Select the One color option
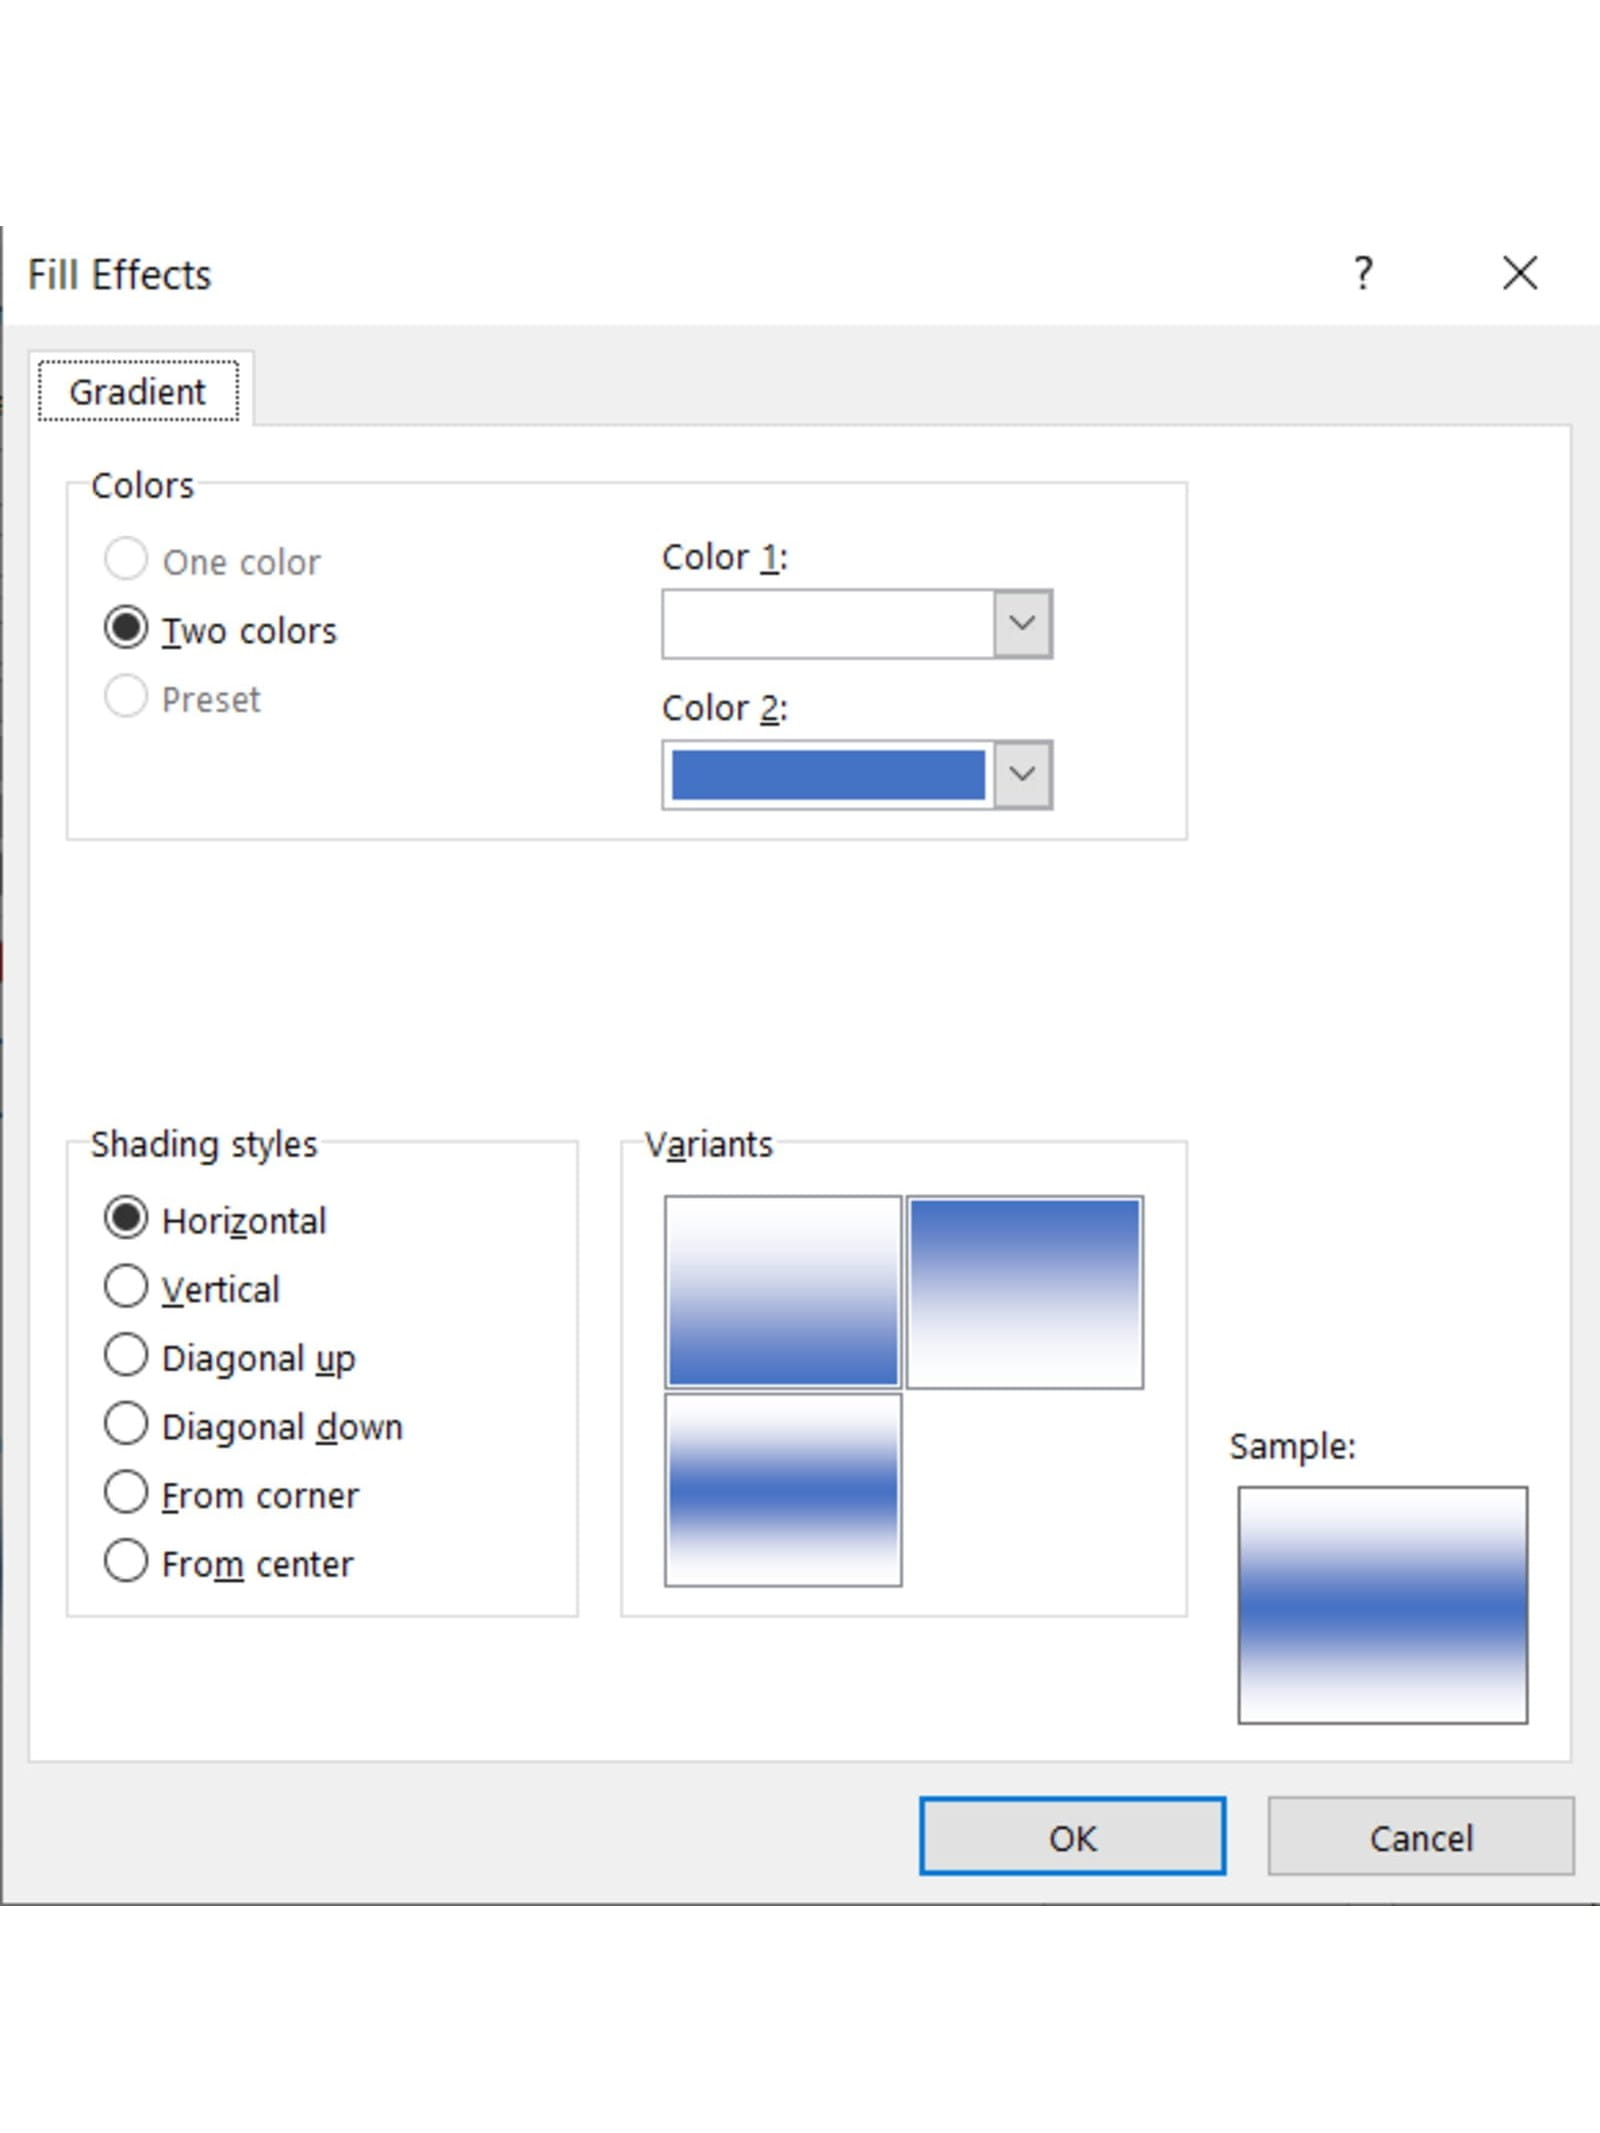The height and width of the screenshot is (2133, 1600). click(126, 560)
